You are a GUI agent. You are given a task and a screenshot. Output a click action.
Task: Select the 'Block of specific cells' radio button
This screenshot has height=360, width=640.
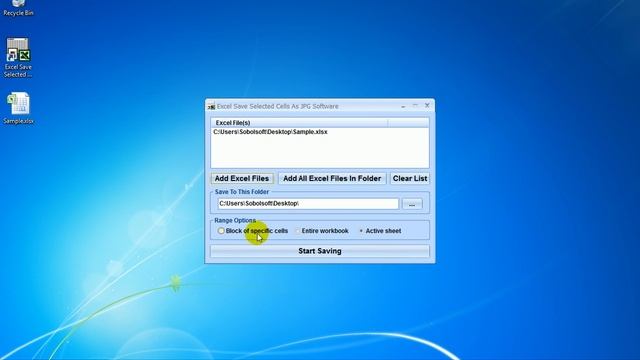point(221,231)
